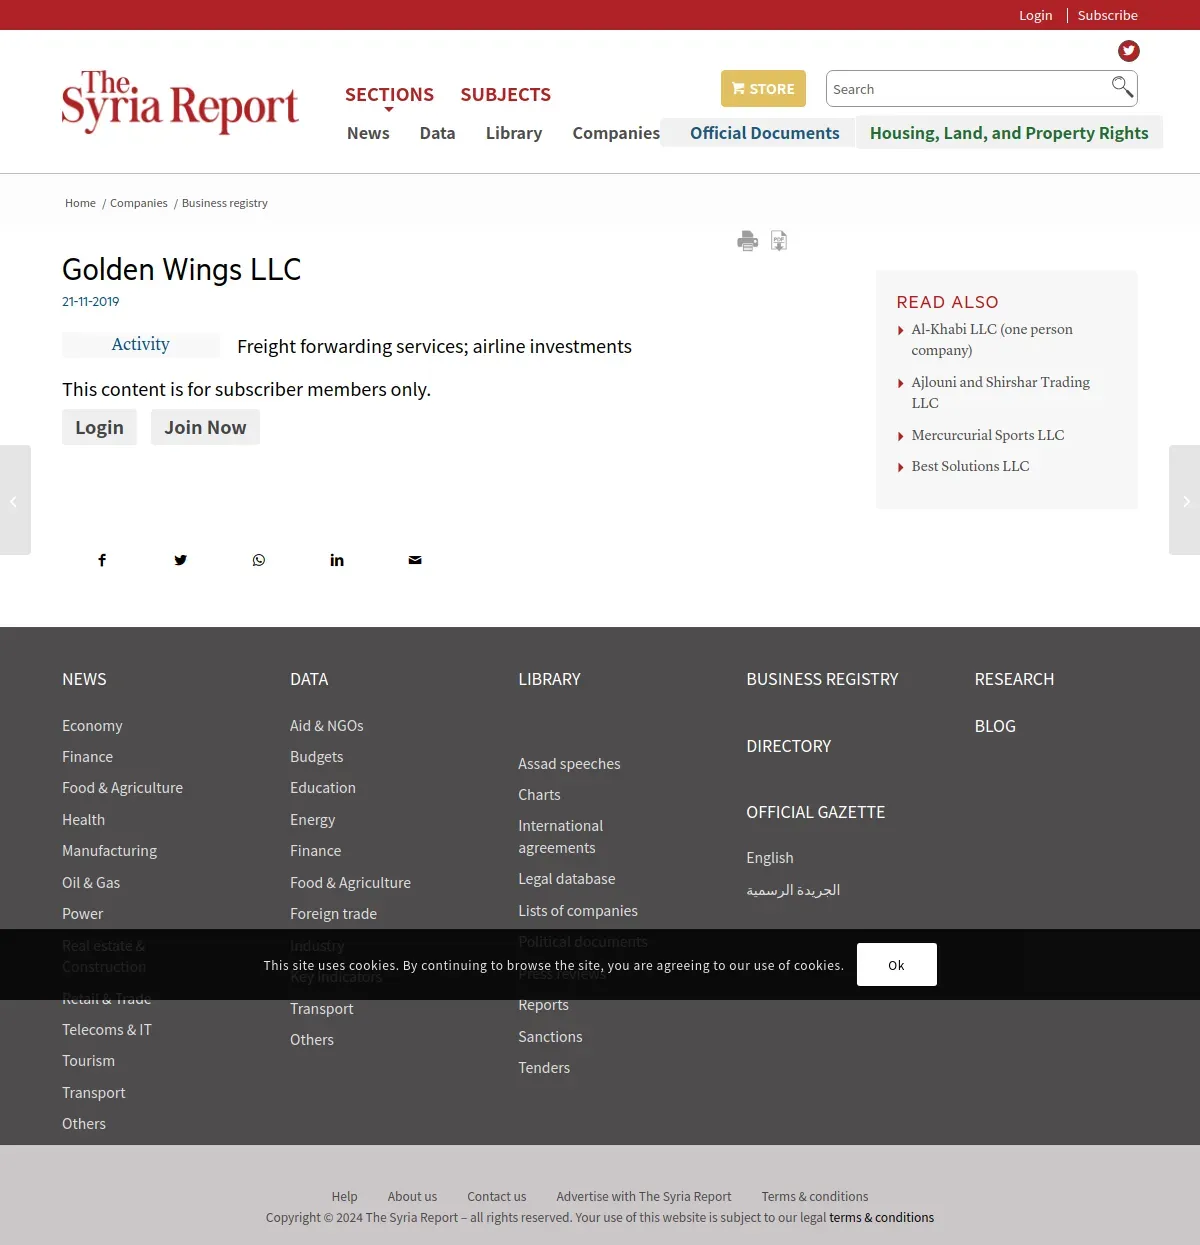
Task: Open Budgets footer link
Action: point(316,757)
